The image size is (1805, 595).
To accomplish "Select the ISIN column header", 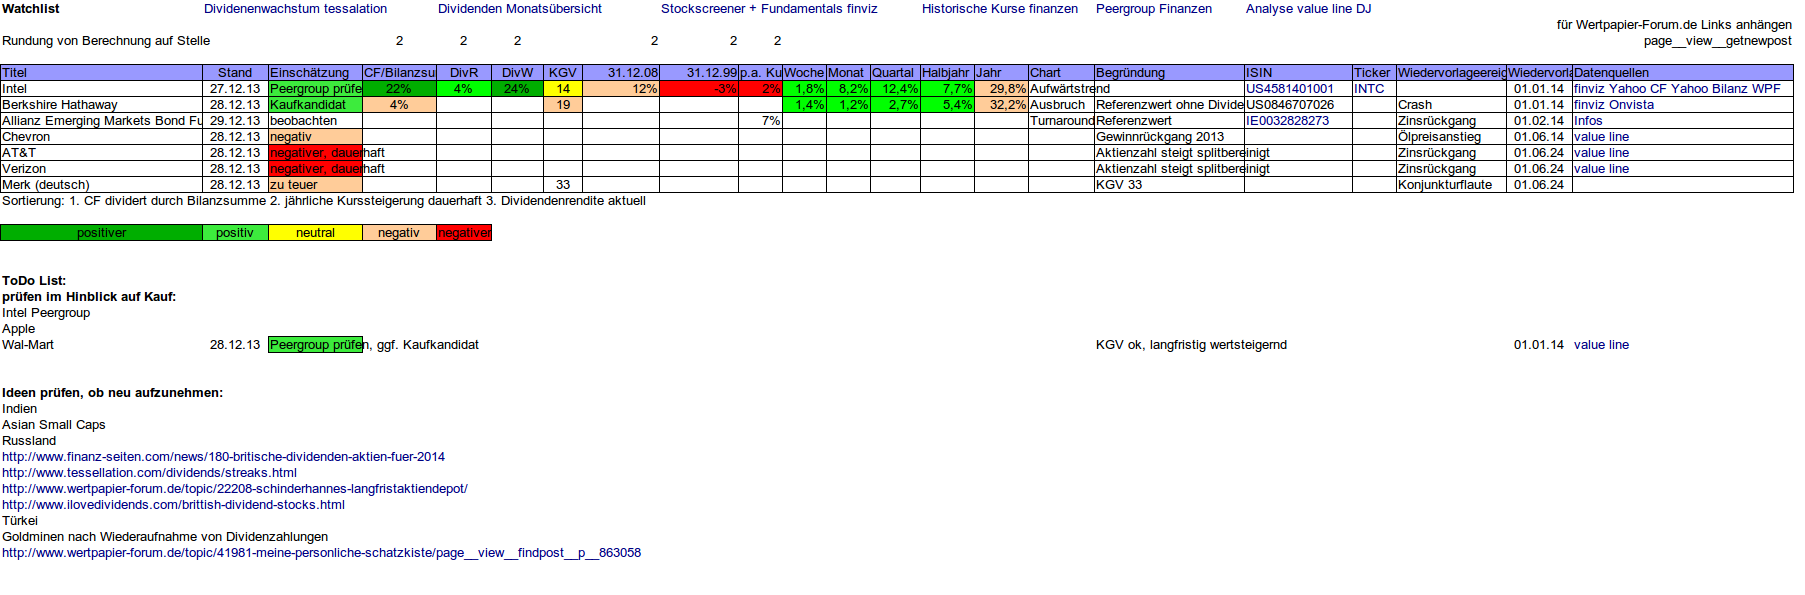I will coord(1298,73).
